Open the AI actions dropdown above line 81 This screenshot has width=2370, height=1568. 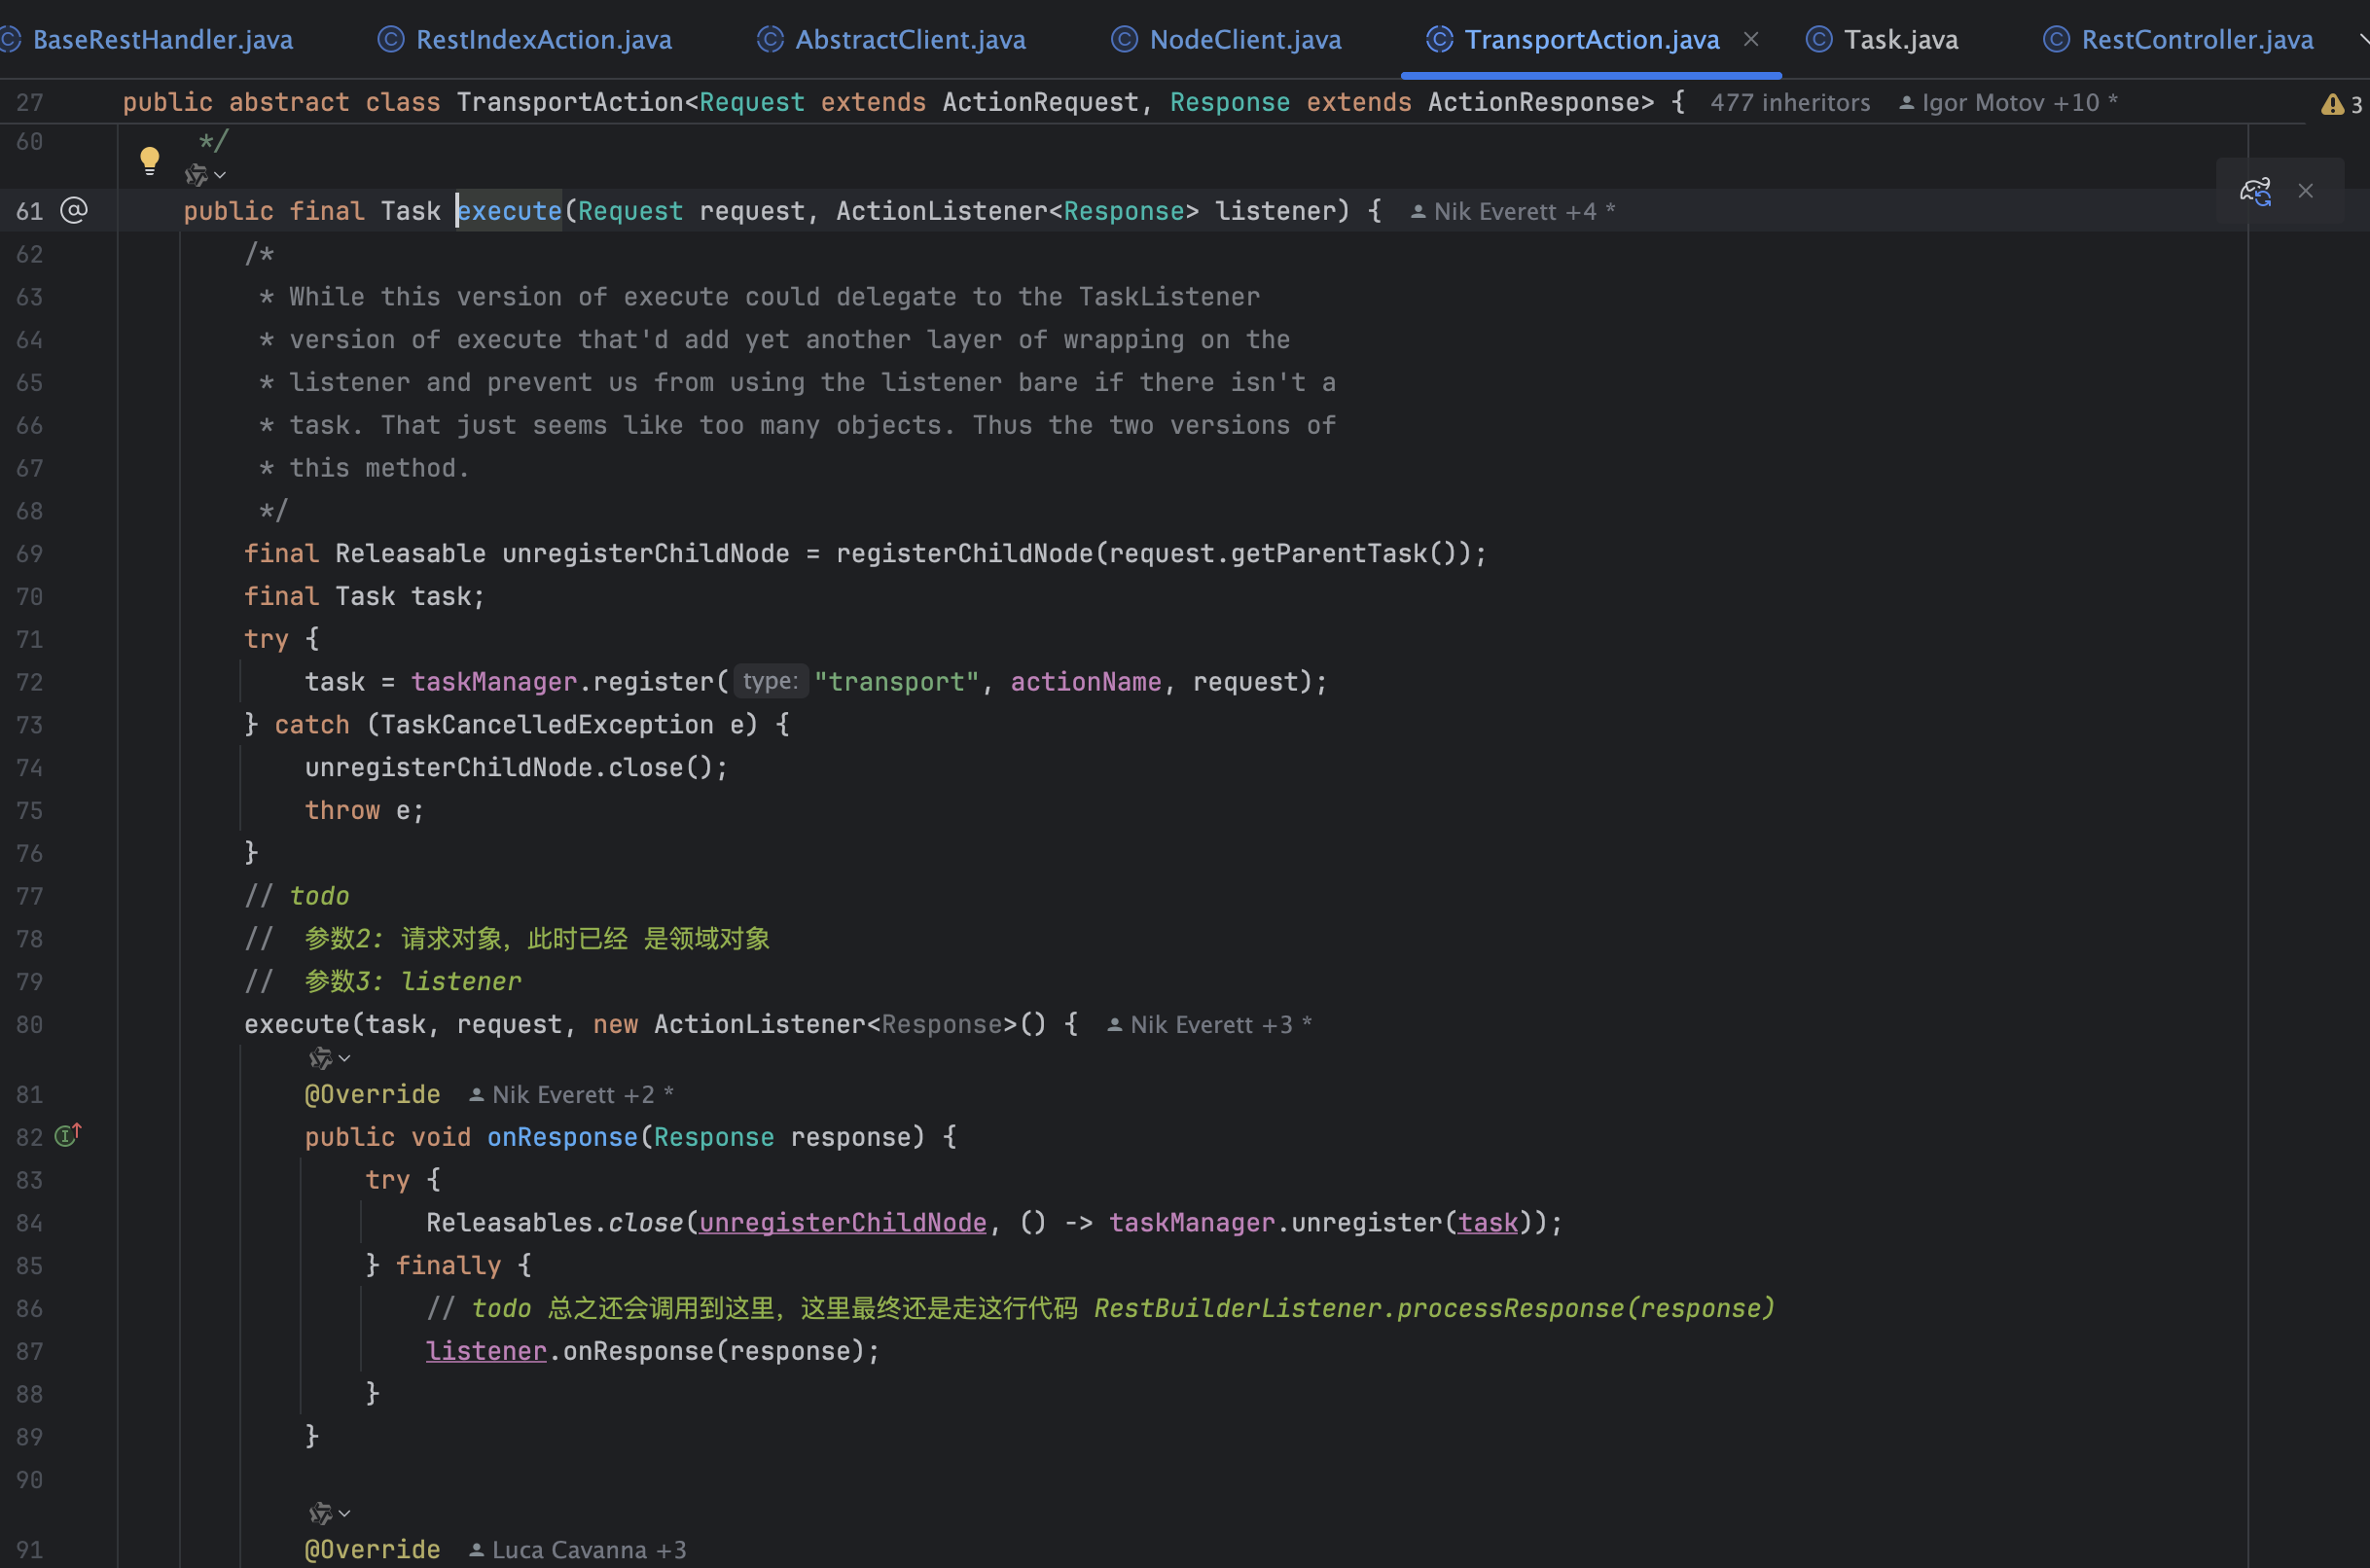point(329,1058)
